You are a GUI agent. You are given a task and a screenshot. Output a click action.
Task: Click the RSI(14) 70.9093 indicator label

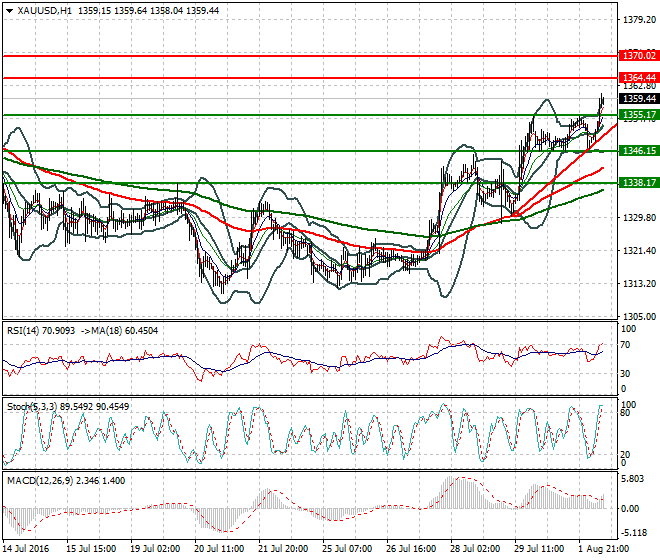pyautogui.click(x=41, y=331)
